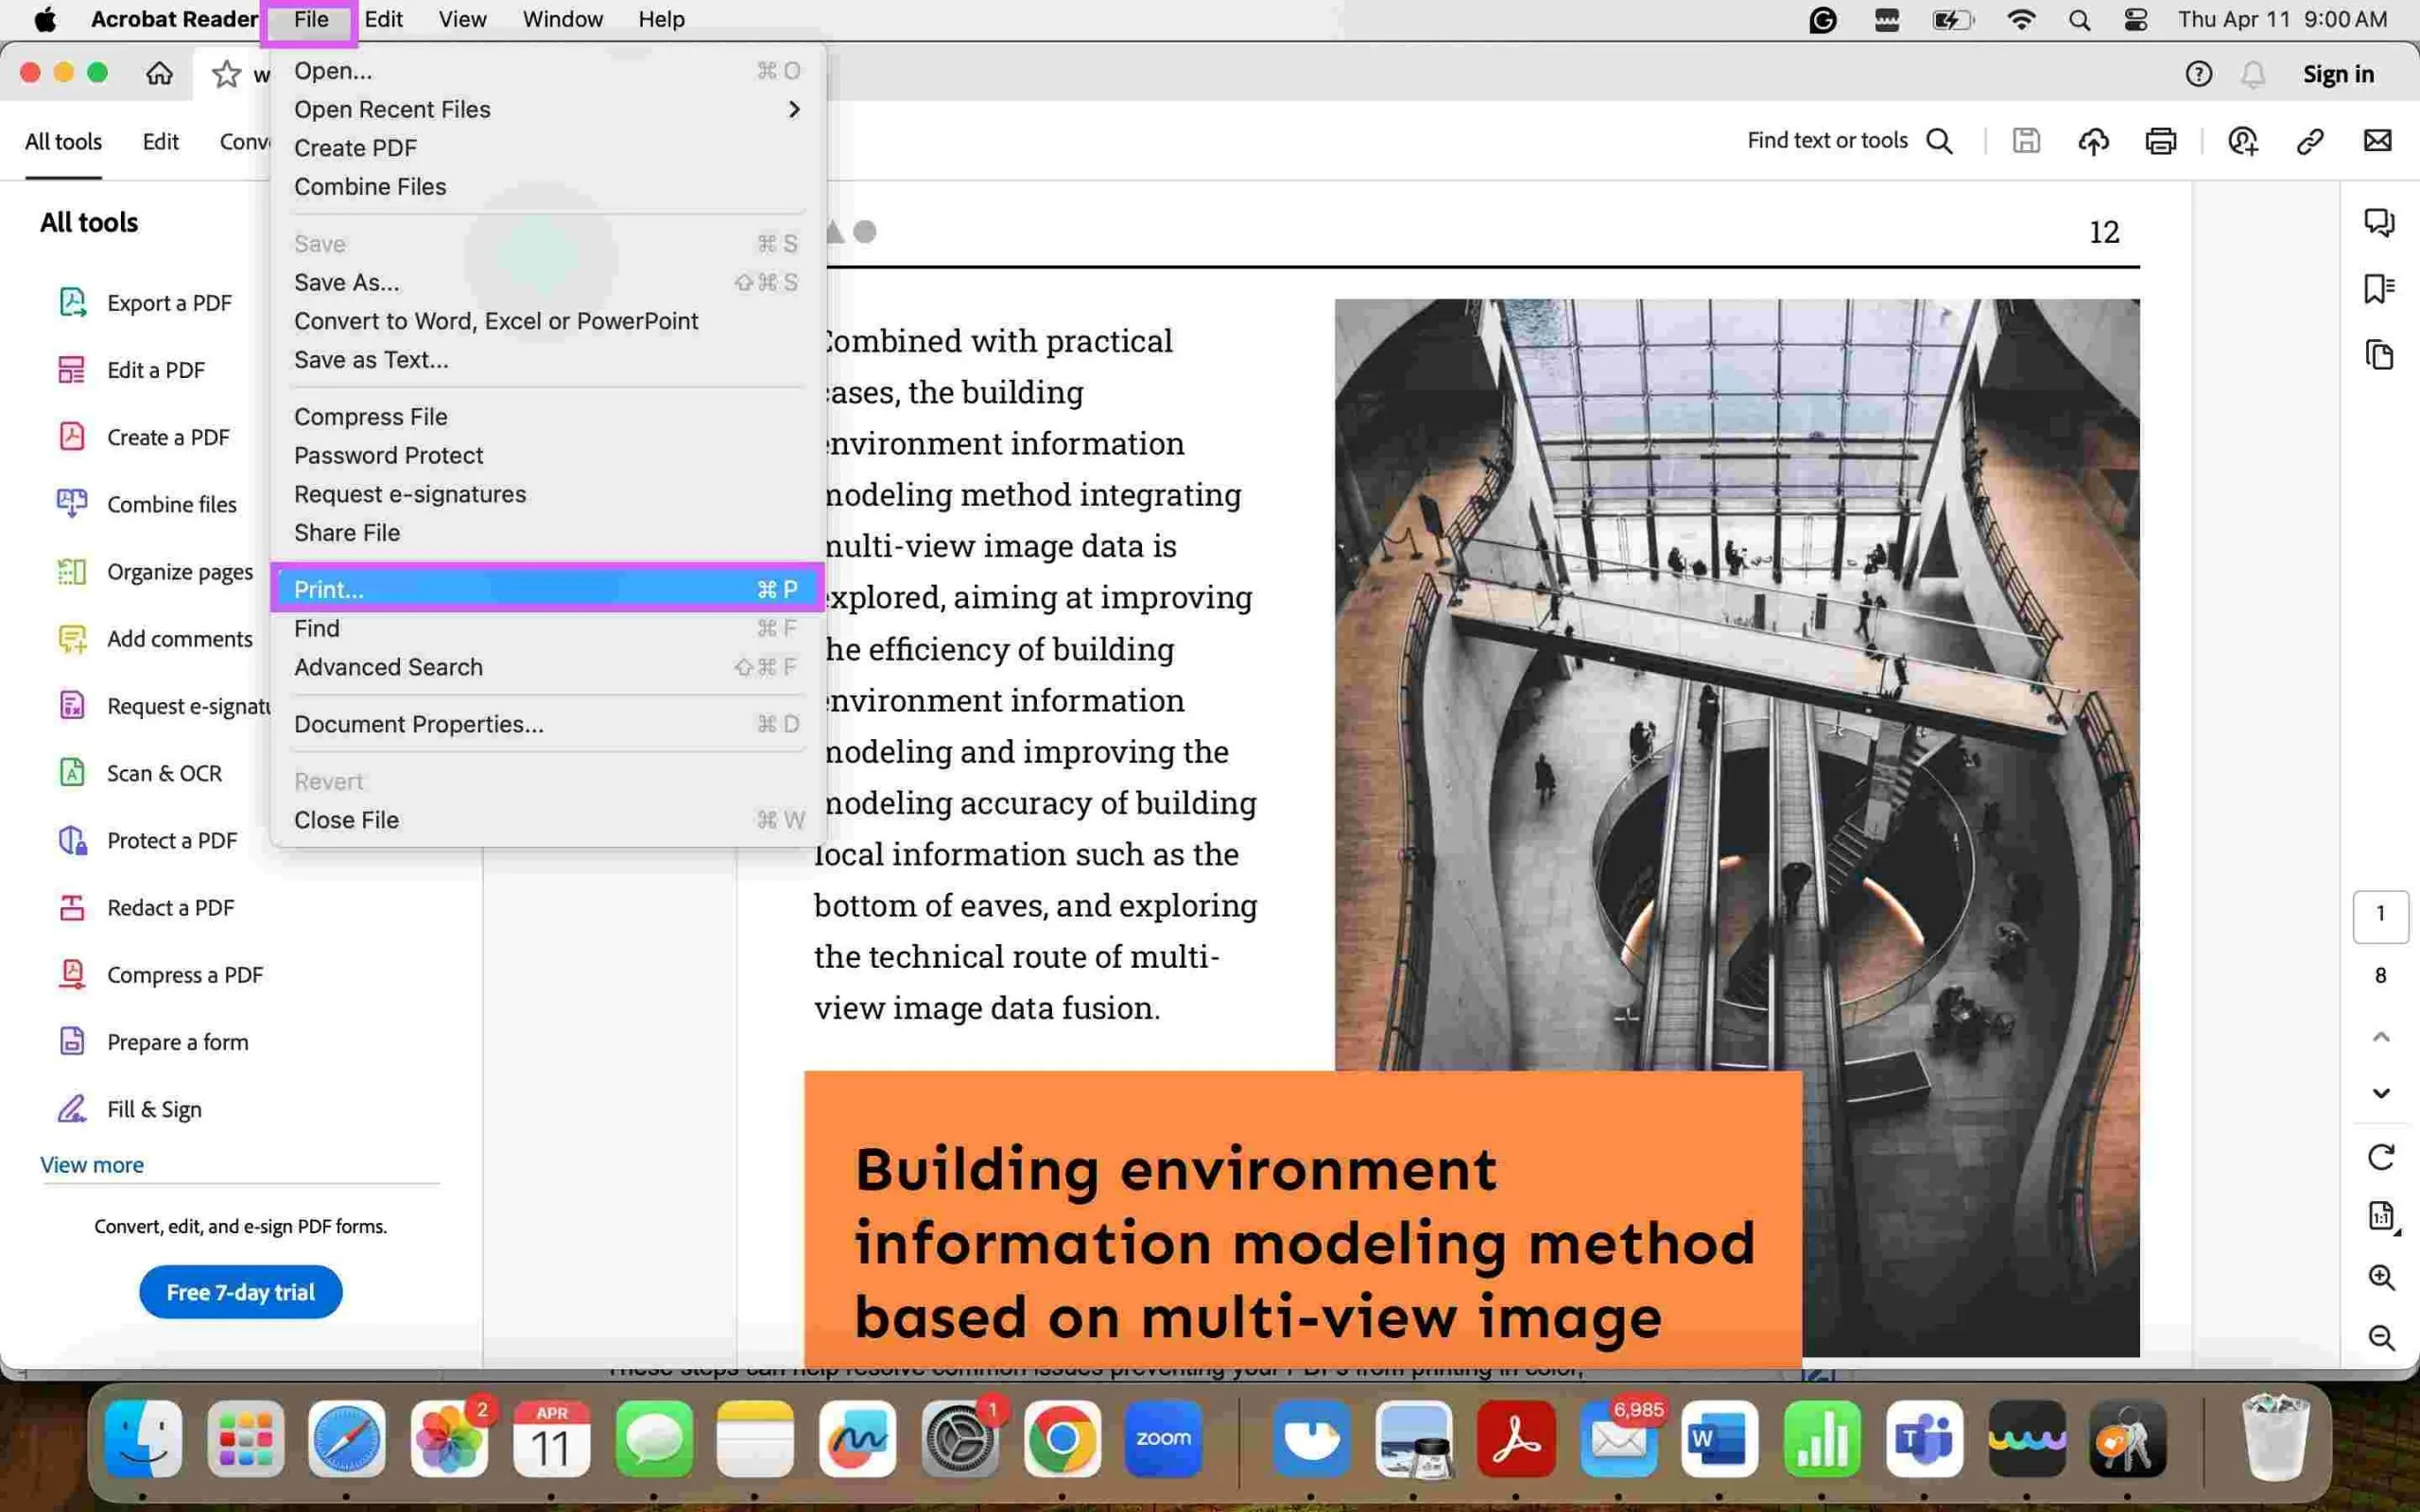This screenshot has width=2420, height=1512.
Task: Click the Find text or tools search icon
Action: pyautogui.click(x=1939, y=139)
